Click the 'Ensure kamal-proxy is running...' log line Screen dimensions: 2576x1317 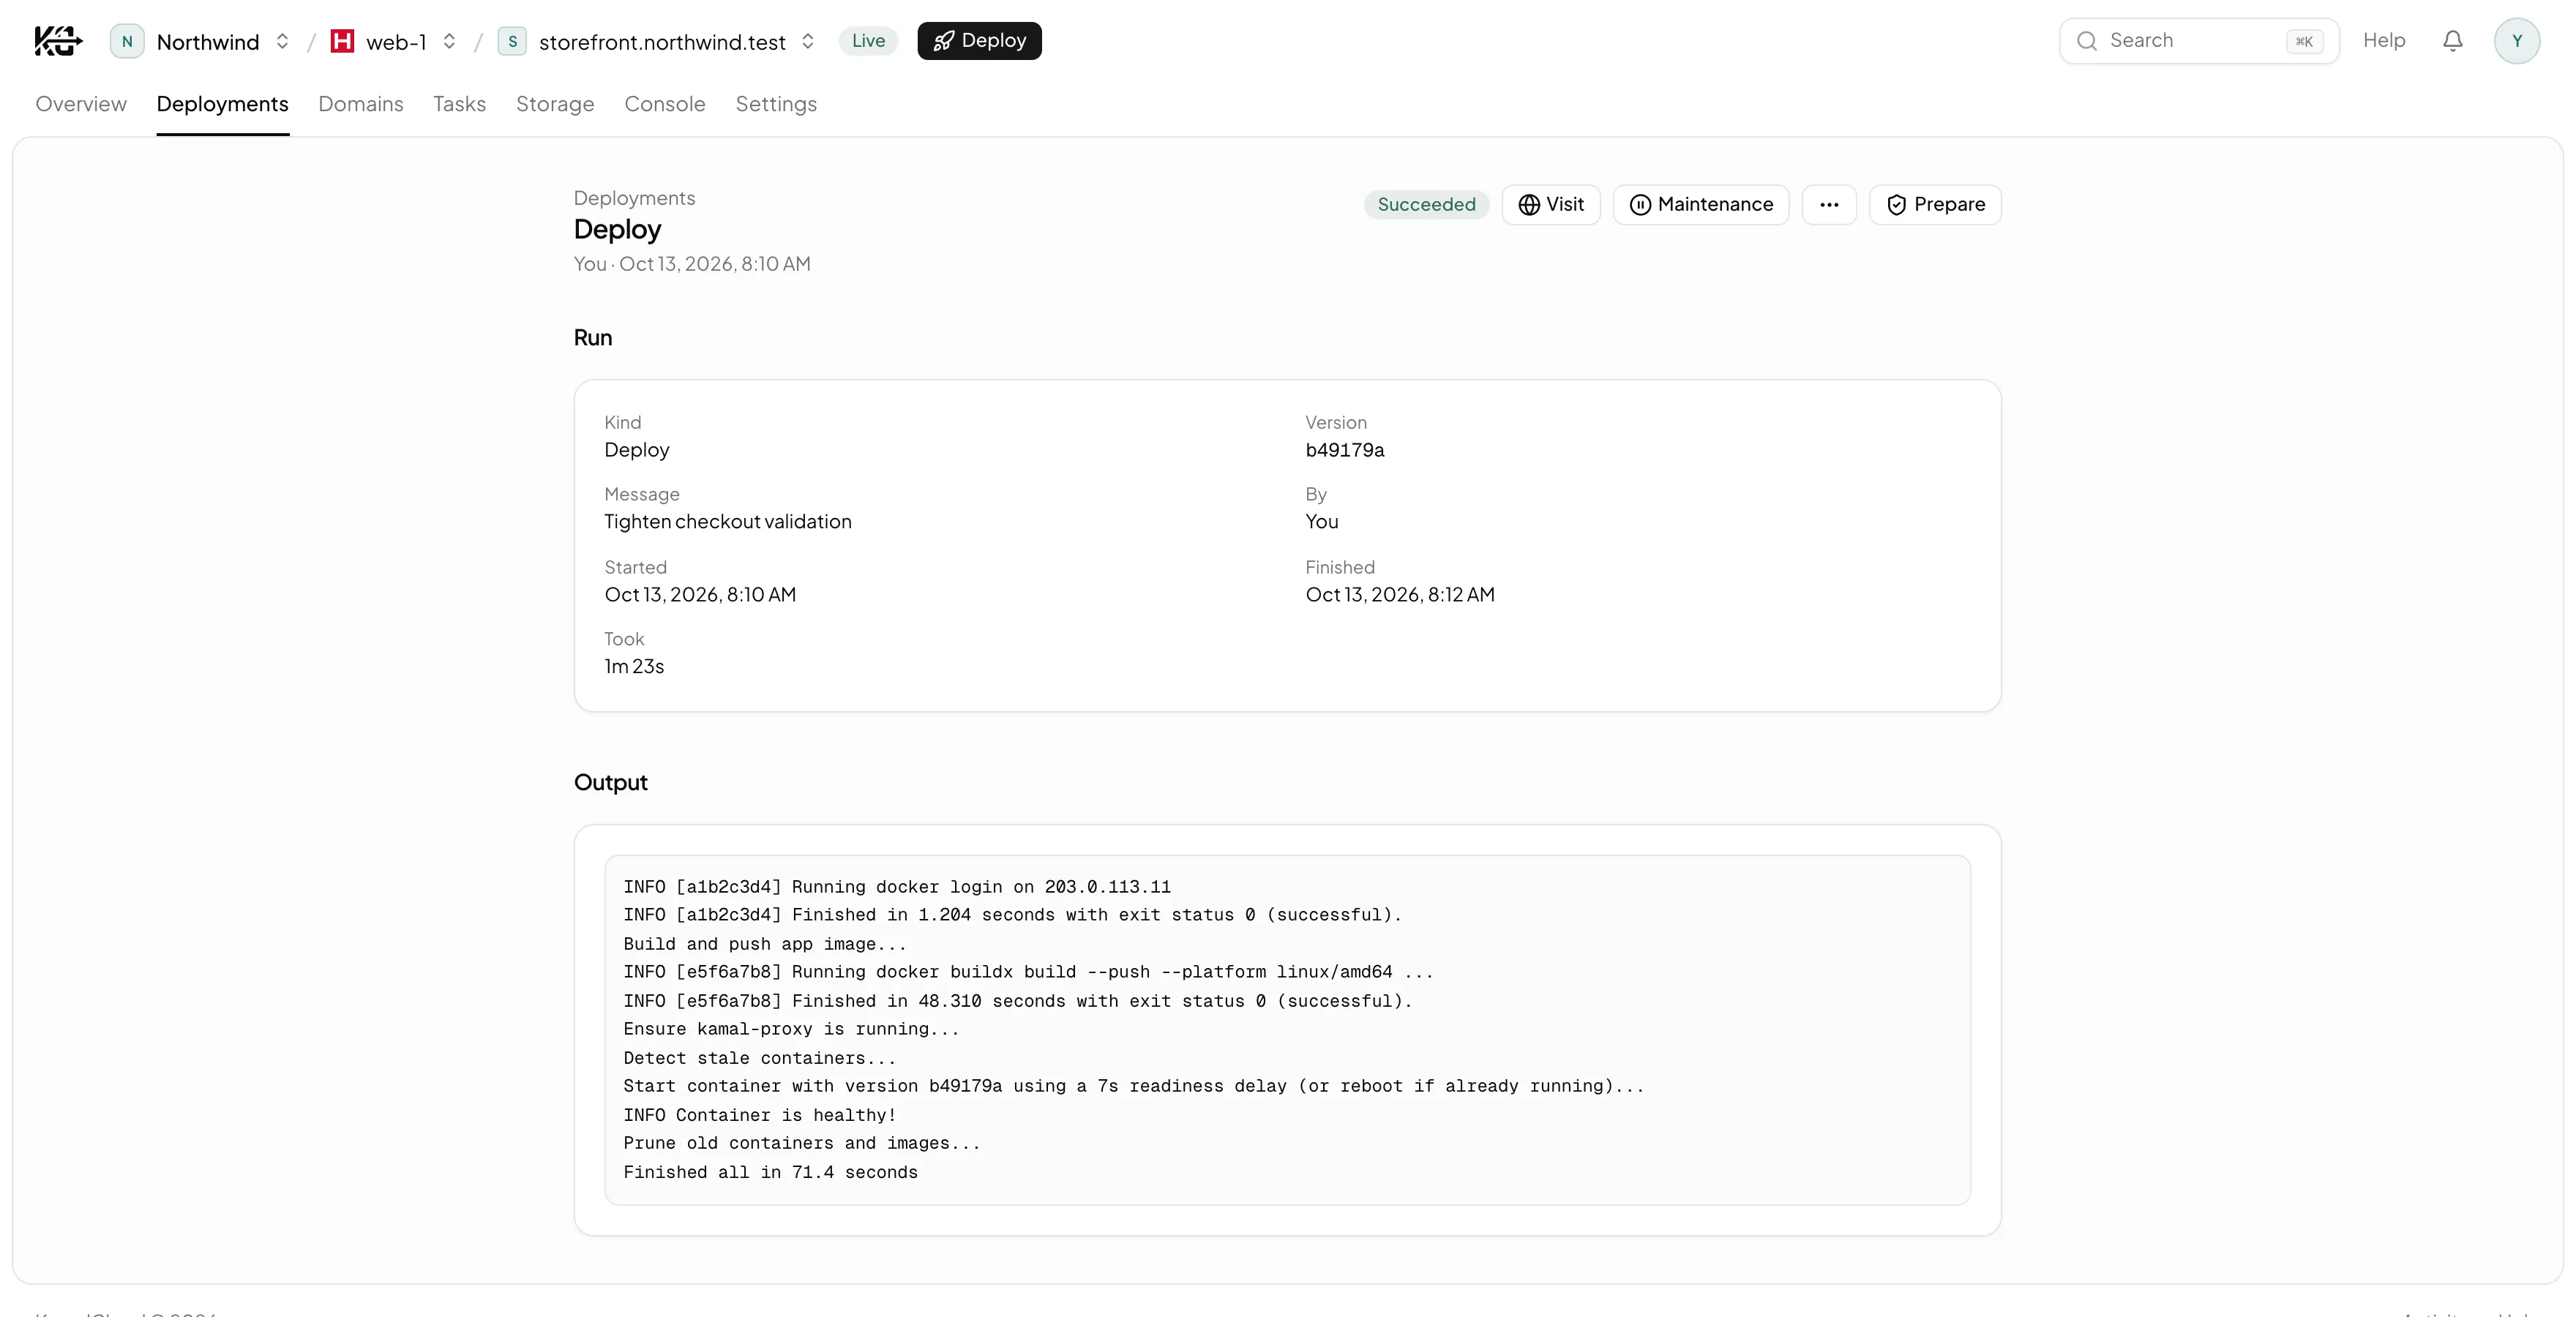(791, 1029)
